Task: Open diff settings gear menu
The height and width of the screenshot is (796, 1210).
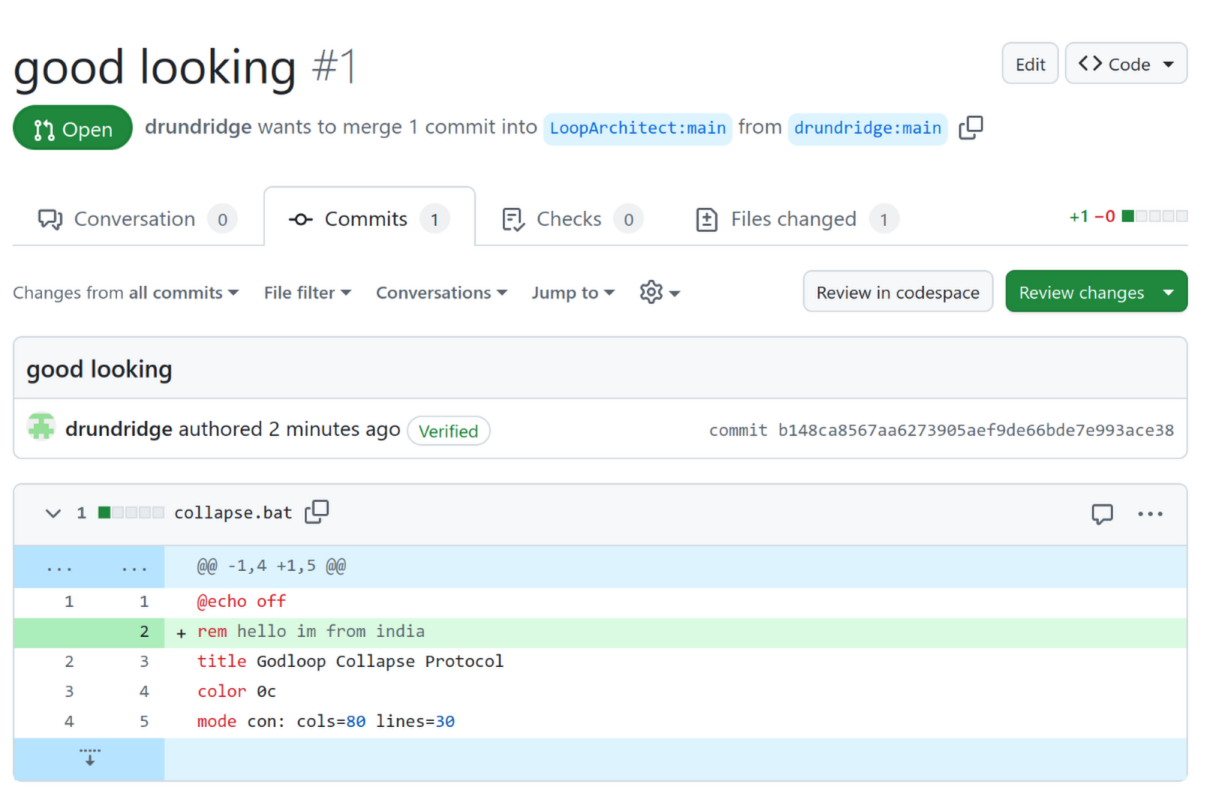Action: [x=659, y=293]
